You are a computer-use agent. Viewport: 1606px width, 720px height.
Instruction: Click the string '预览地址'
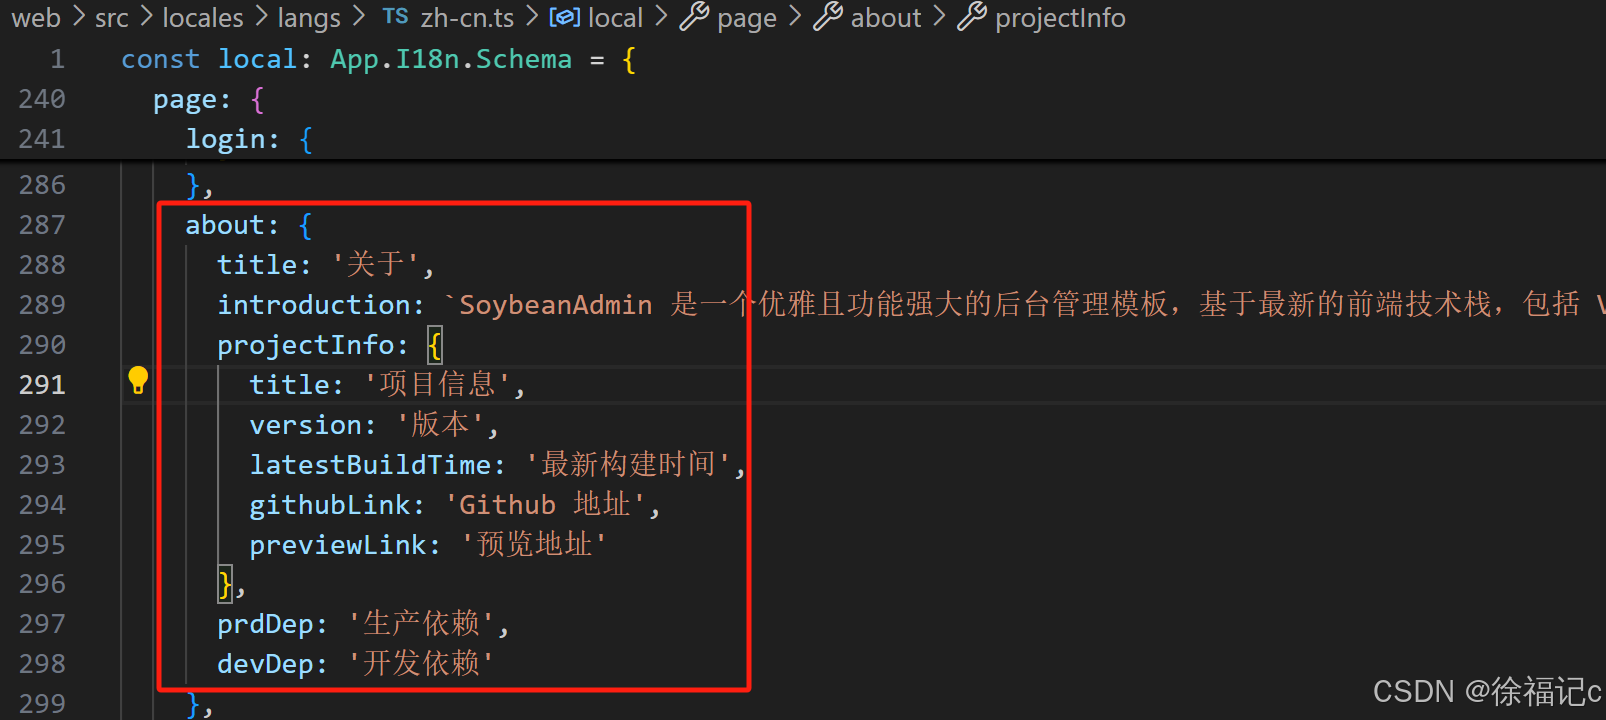pos(534,544)
